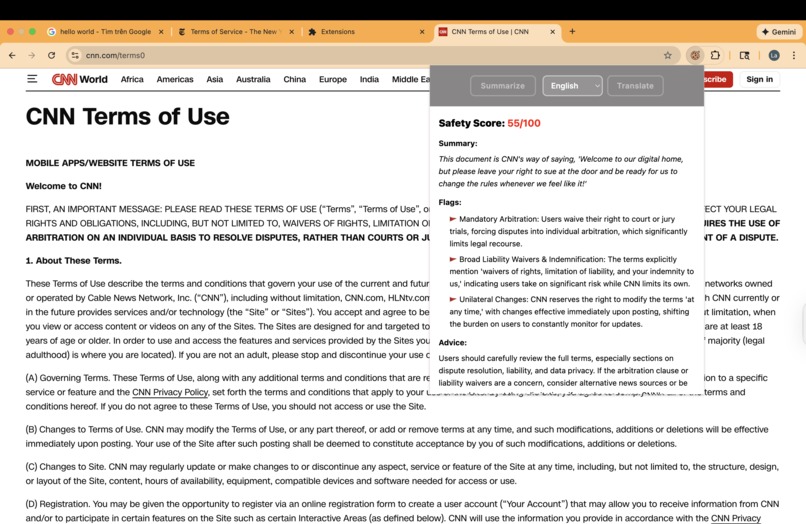Click the red Subscribe button
806x524 pixels.
click(x=718, y=79)
